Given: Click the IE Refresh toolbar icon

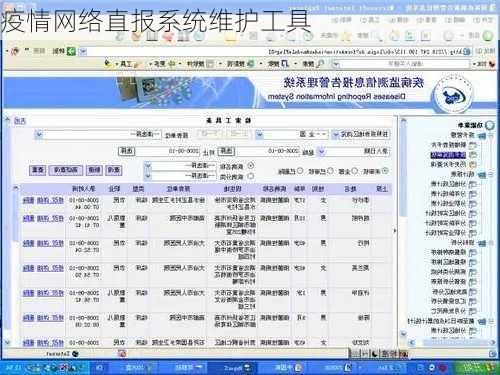Looking at the screenshot, I should [x=410, y=35].
